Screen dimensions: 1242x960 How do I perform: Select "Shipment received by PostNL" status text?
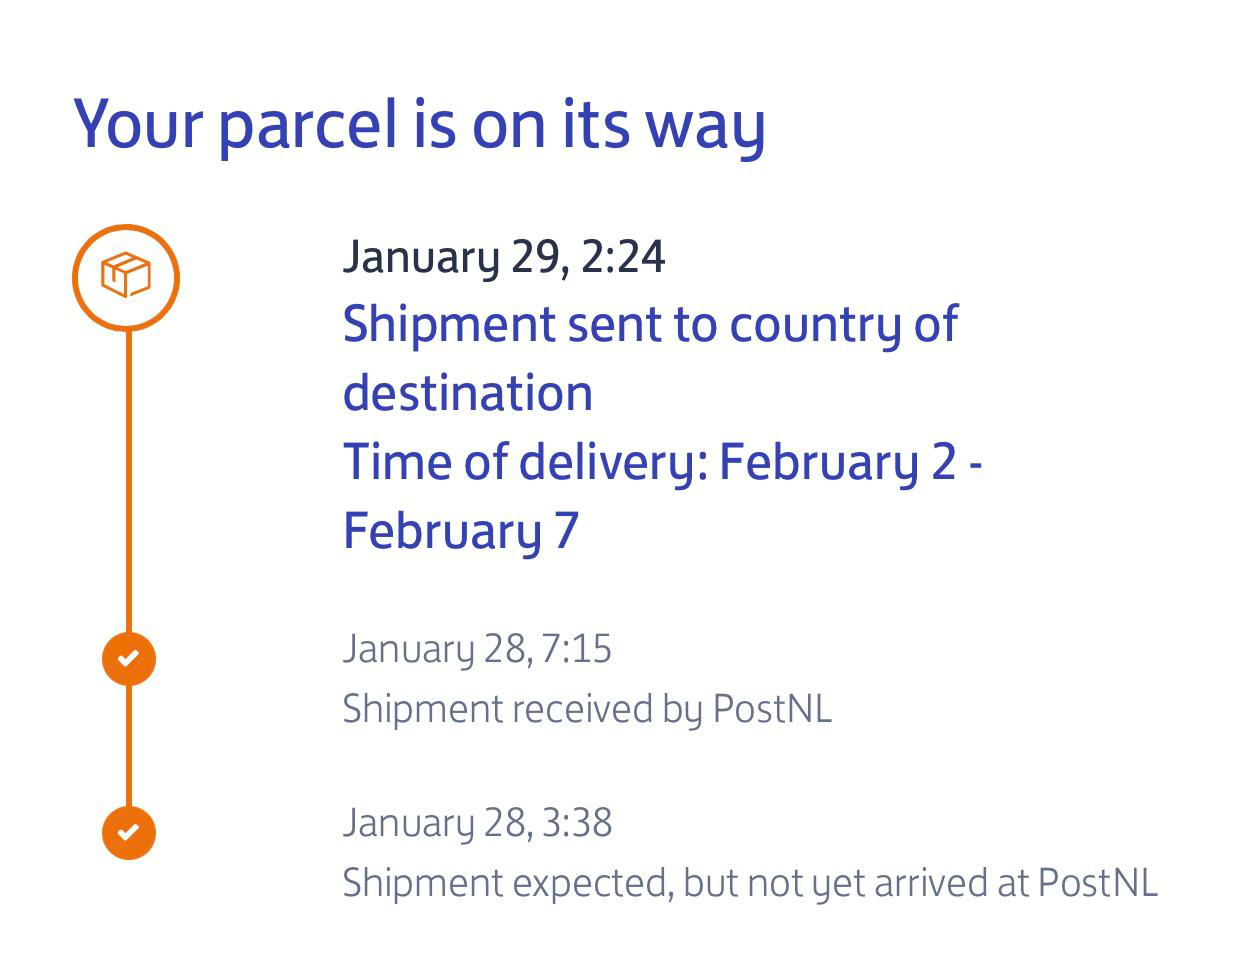pos(586,709)
